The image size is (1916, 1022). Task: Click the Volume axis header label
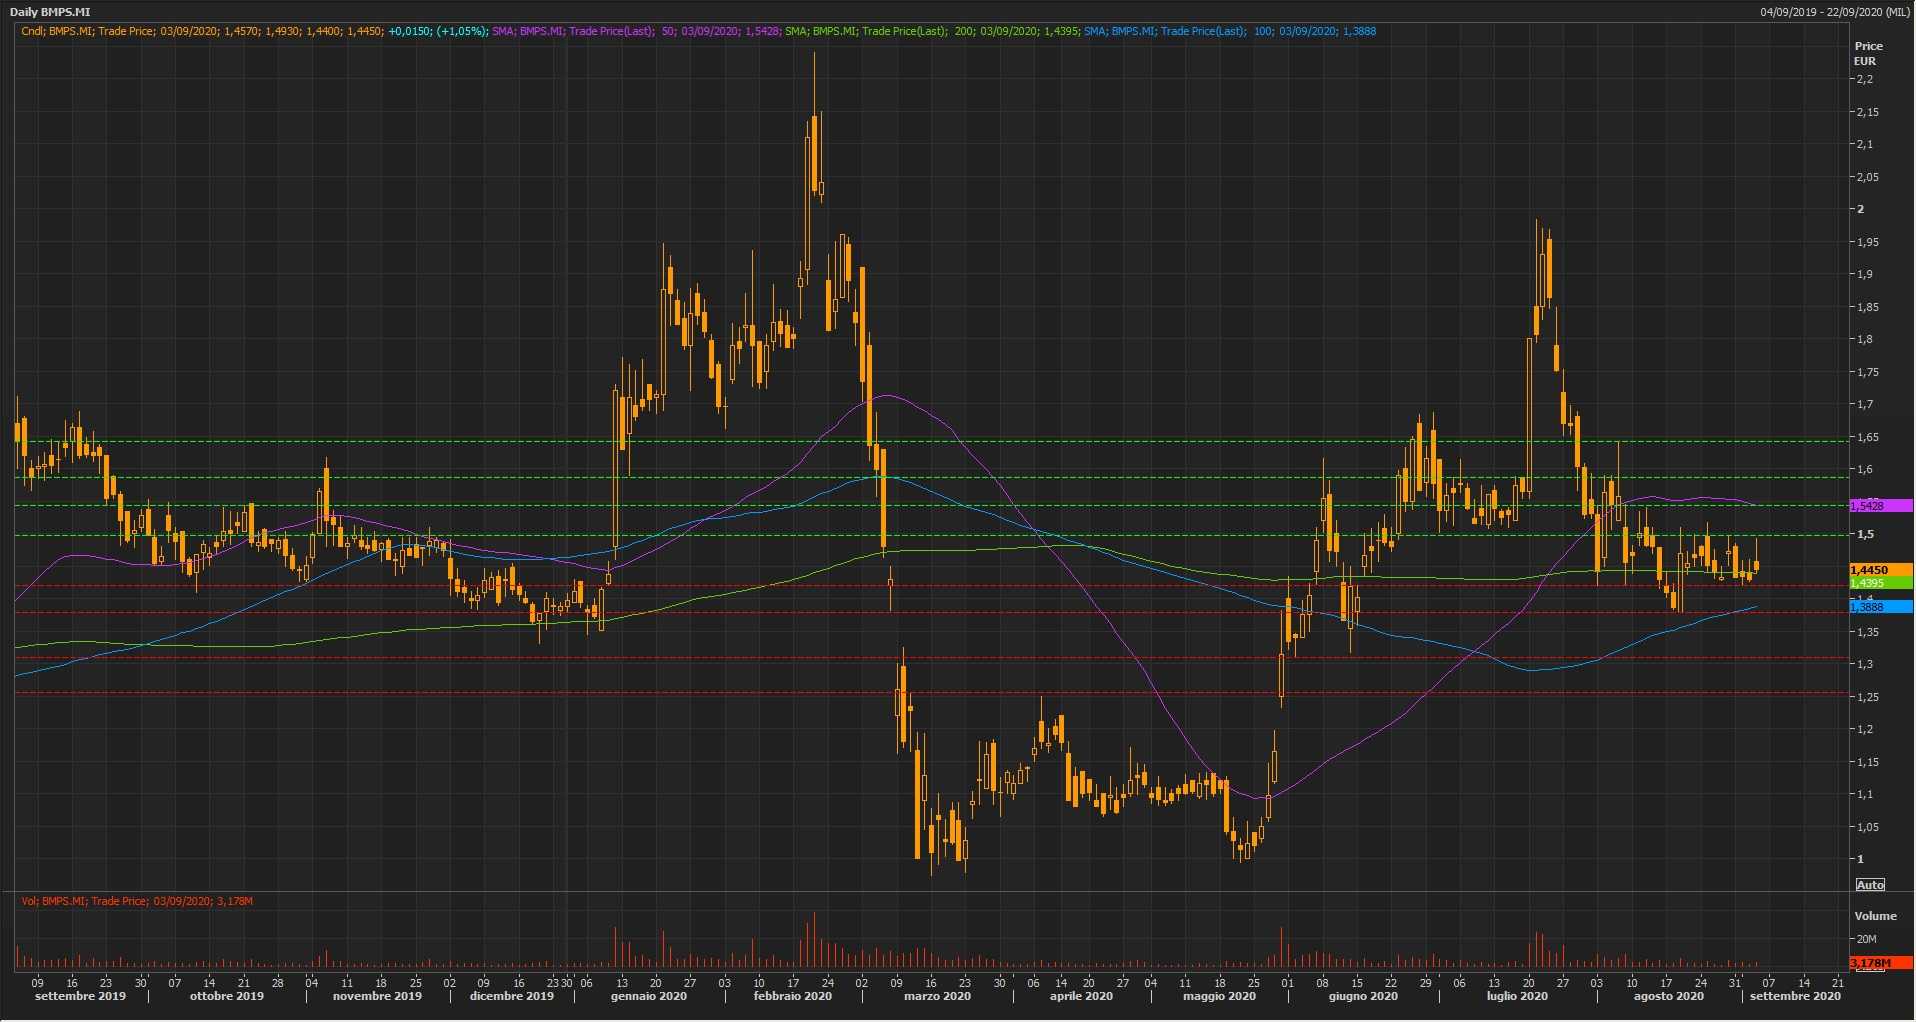(x=1875, y=916)
